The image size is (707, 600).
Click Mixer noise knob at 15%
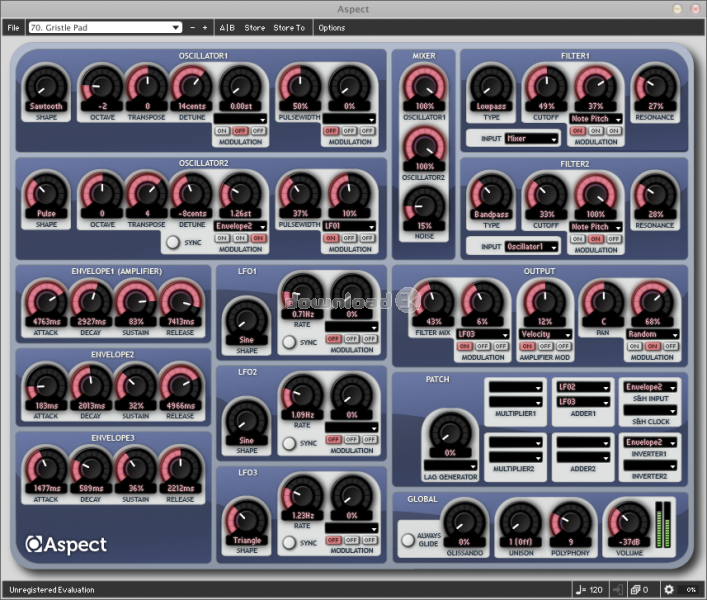pos(424,206)
